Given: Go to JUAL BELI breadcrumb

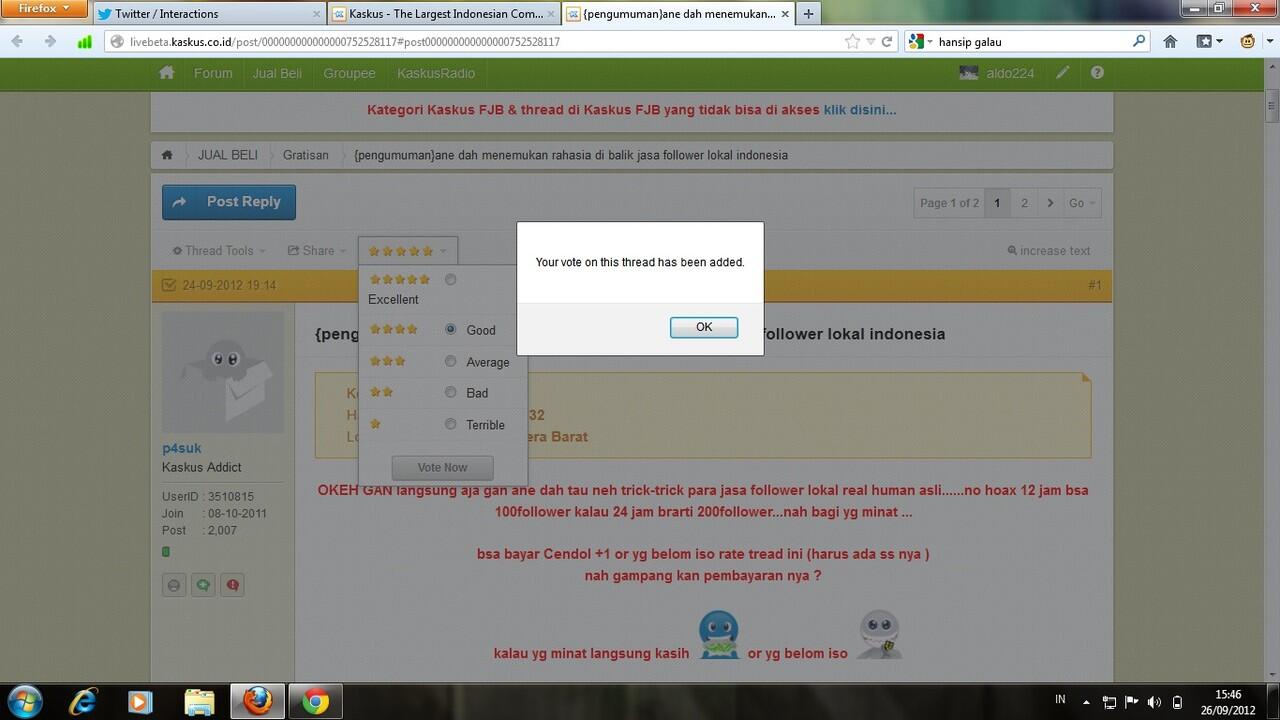Looking at the screenshot, I should [x=228, y=155].
